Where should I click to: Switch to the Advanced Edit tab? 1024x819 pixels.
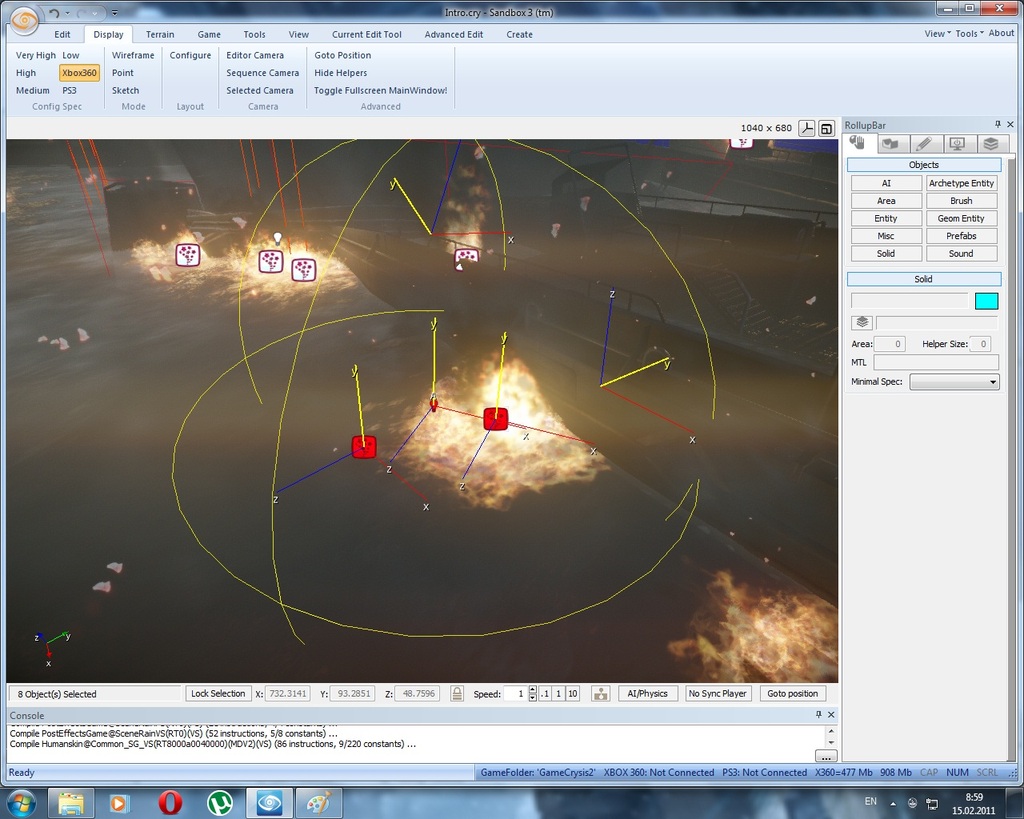(x=454, y=35)
